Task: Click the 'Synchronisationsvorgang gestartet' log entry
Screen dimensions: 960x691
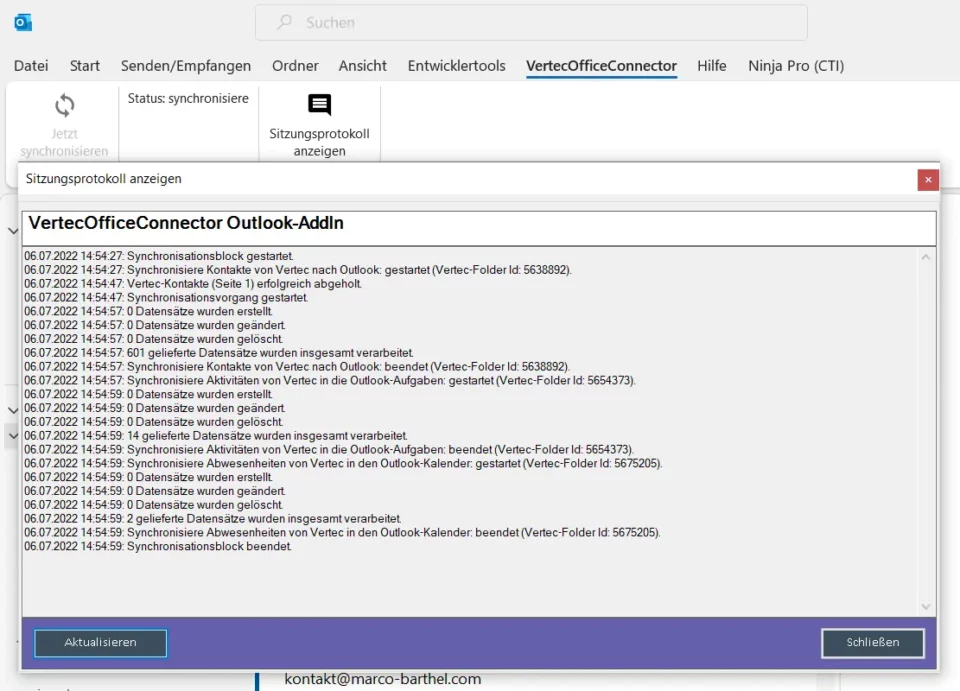Action: pos(166,297)
